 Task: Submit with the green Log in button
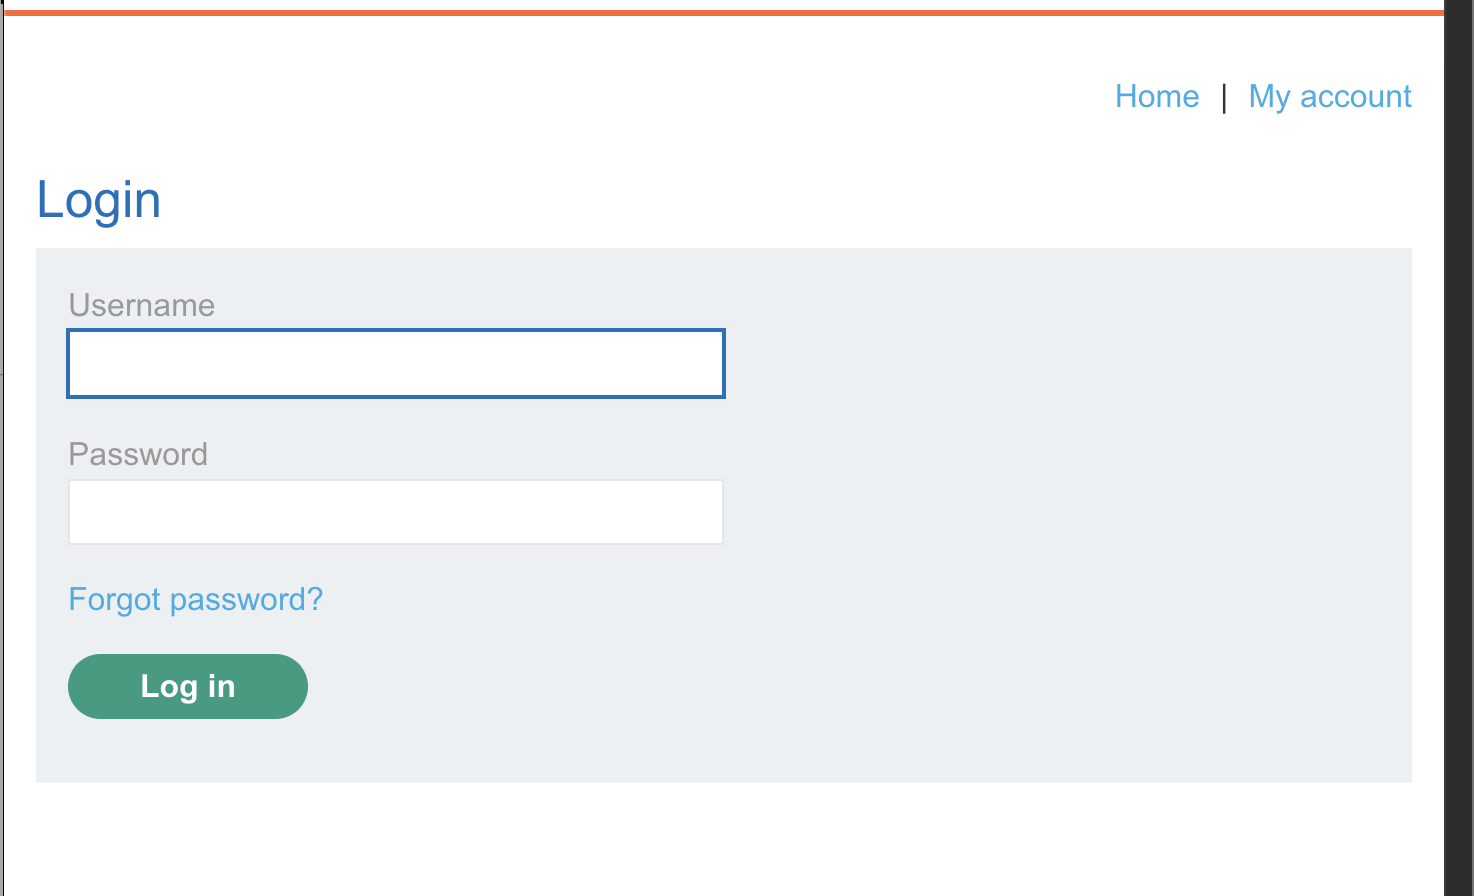[188, 686]
